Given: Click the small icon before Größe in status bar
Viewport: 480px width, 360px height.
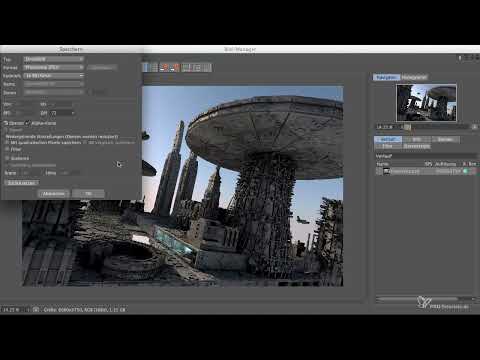Looking at the screenshot, I should coord(36,310).
